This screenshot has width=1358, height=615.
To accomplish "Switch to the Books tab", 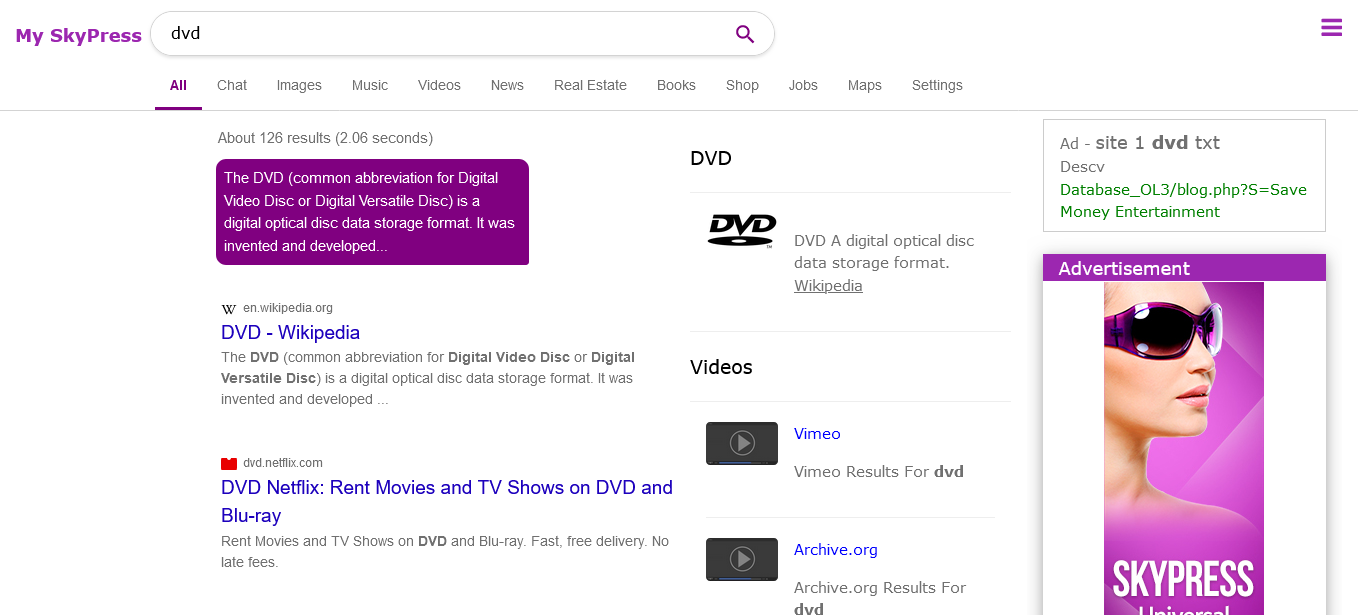I will (x=676, y=85).
